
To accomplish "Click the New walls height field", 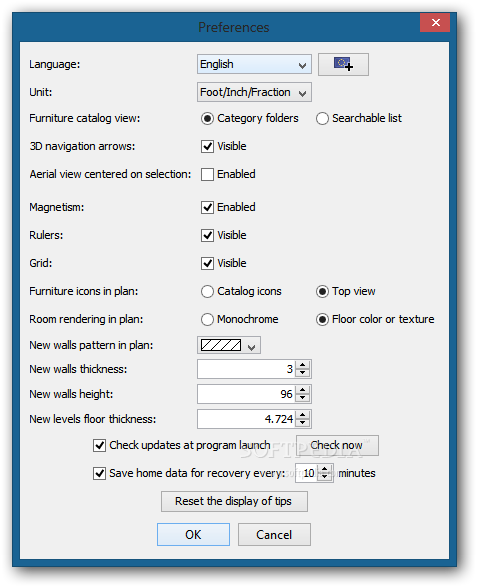I will [246, 394].
